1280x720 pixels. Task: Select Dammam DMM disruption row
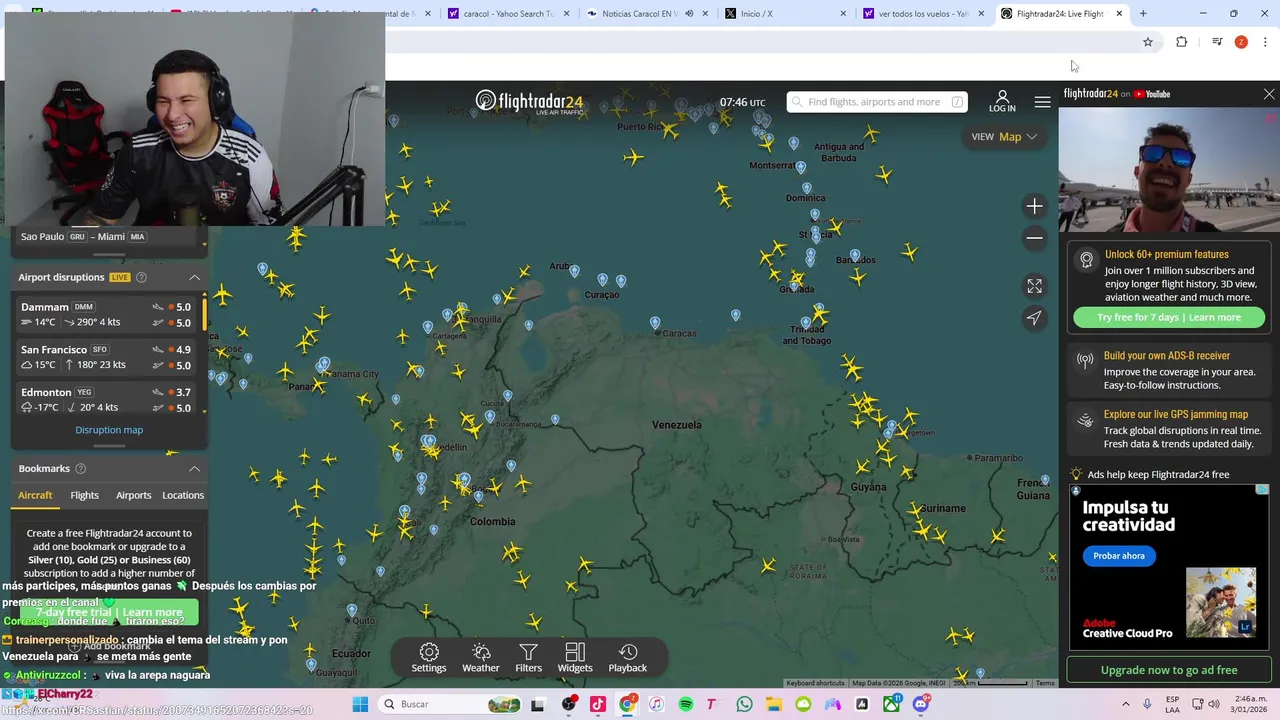[x=108, y=314]
